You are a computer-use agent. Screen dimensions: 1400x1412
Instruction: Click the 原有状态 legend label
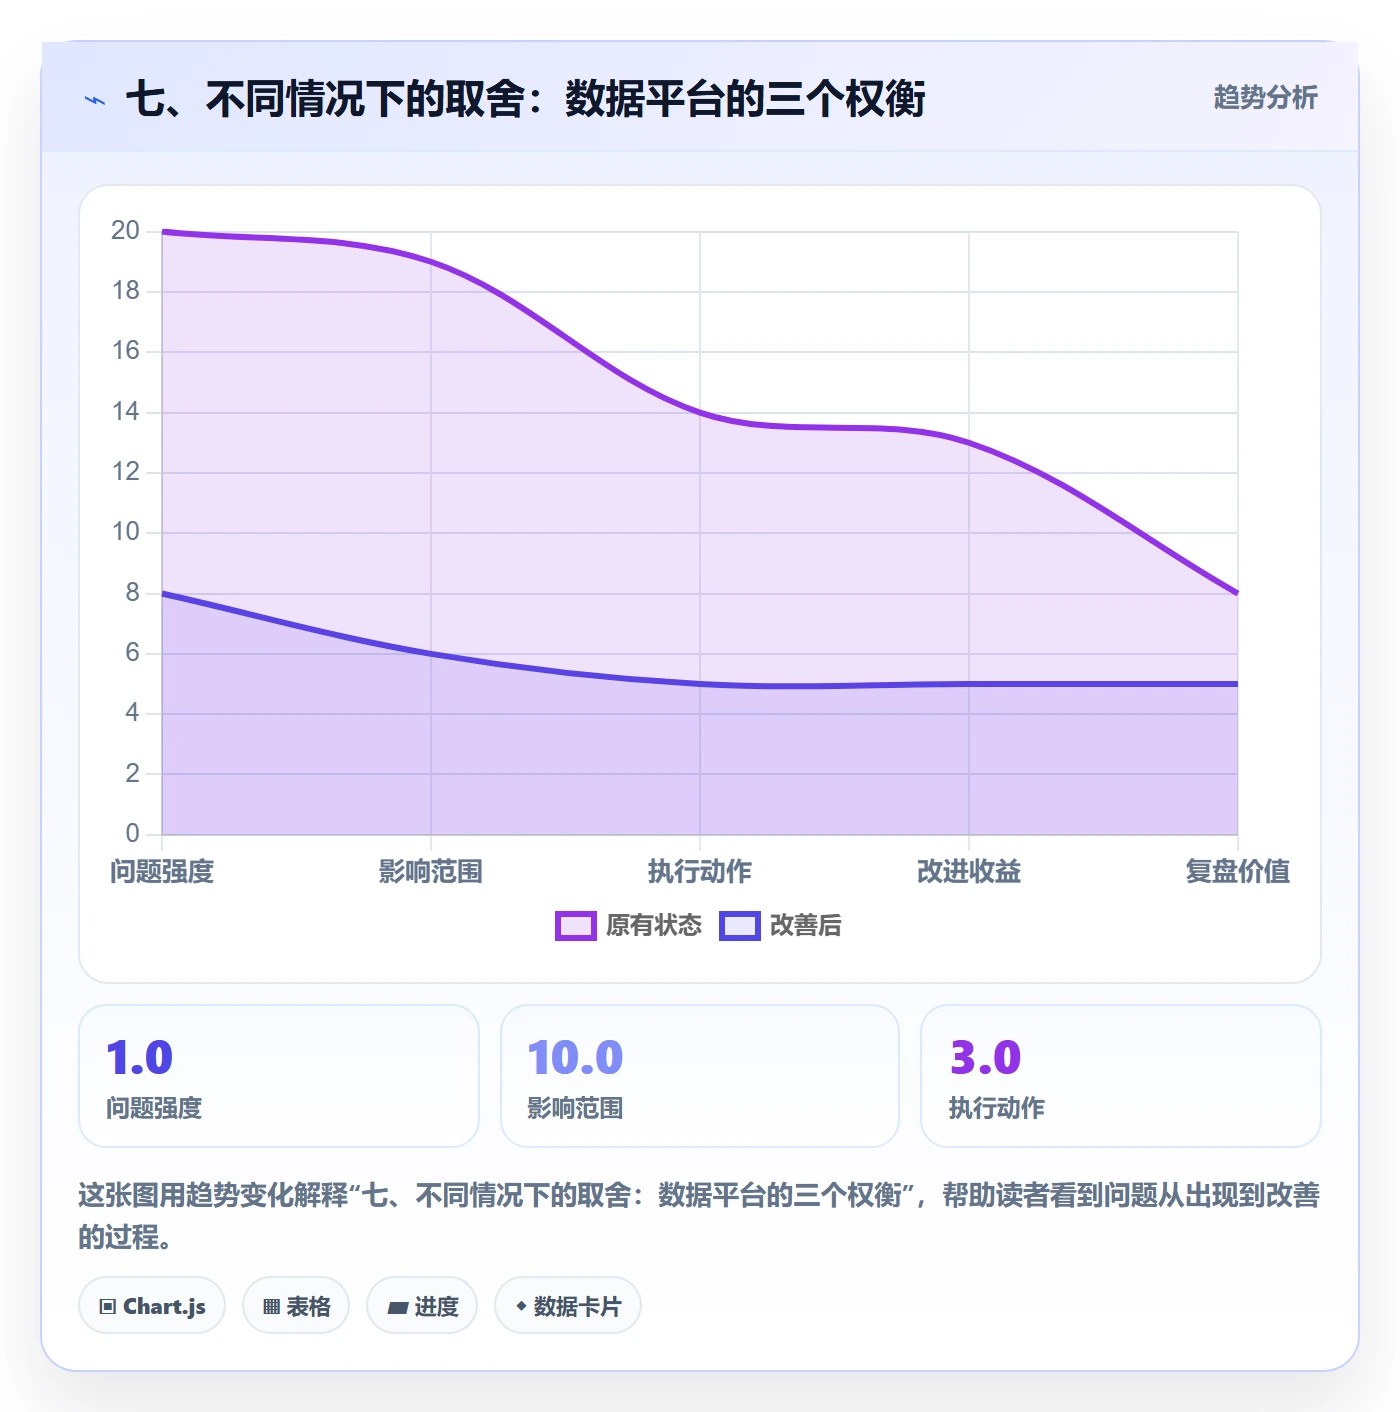654,926
